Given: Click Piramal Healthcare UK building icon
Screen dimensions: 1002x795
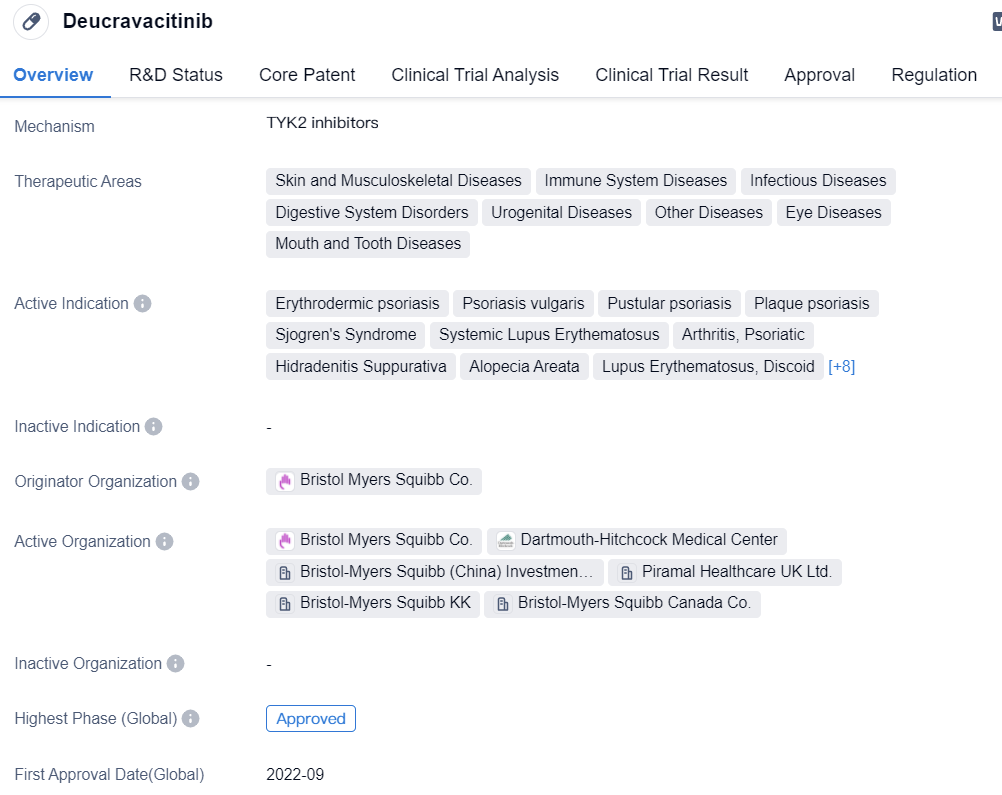Looking at the screenshot, I should coord(627,573).
